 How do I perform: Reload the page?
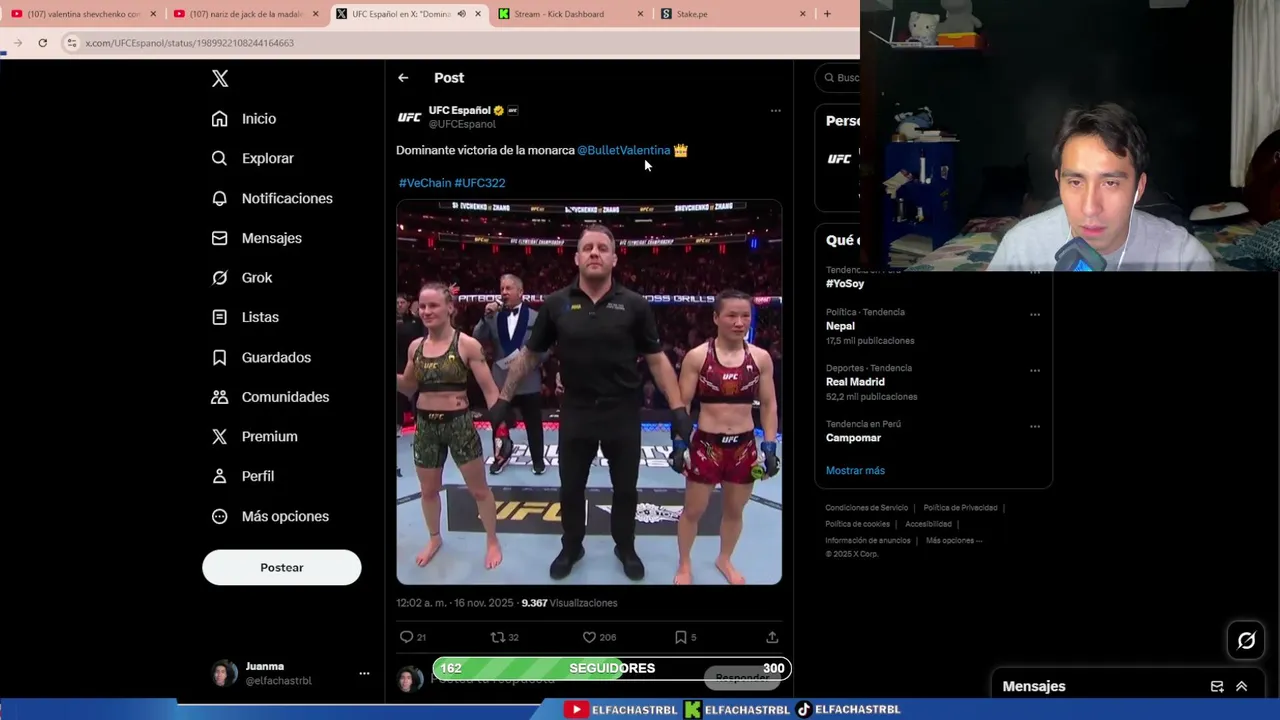[42, 43]
